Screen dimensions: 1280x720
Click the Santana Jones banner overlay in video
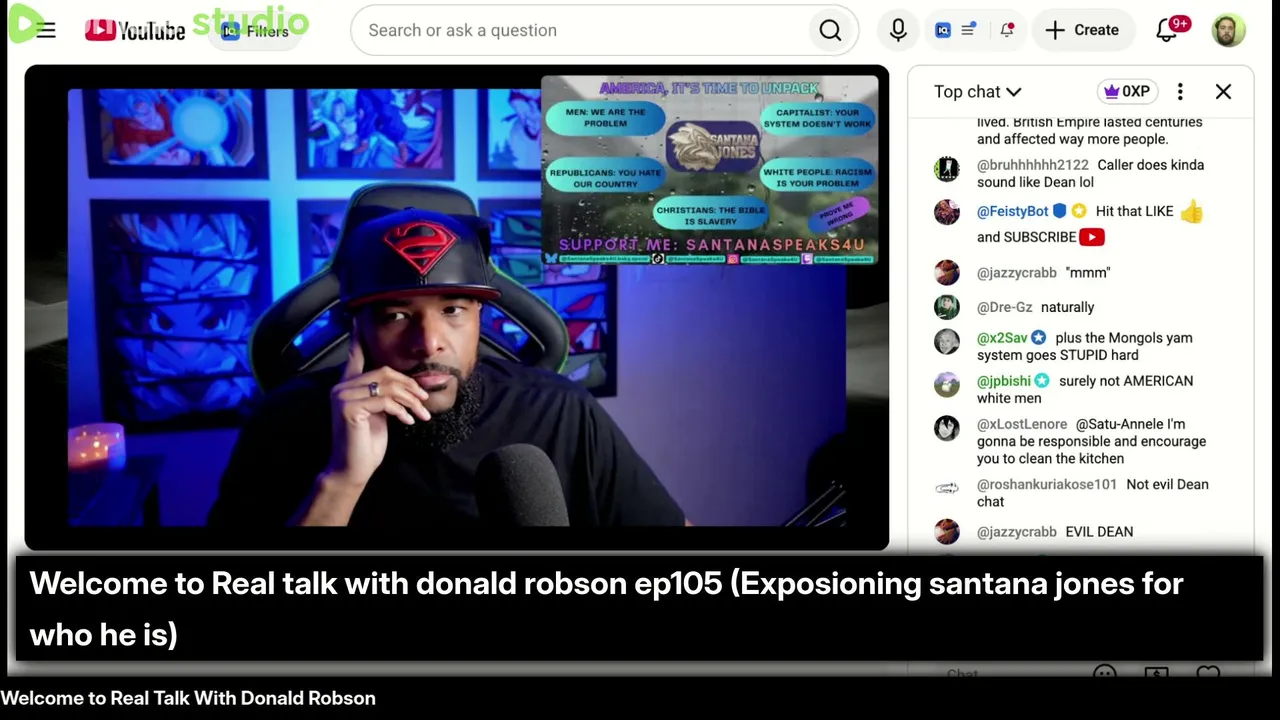coord(710,170)
